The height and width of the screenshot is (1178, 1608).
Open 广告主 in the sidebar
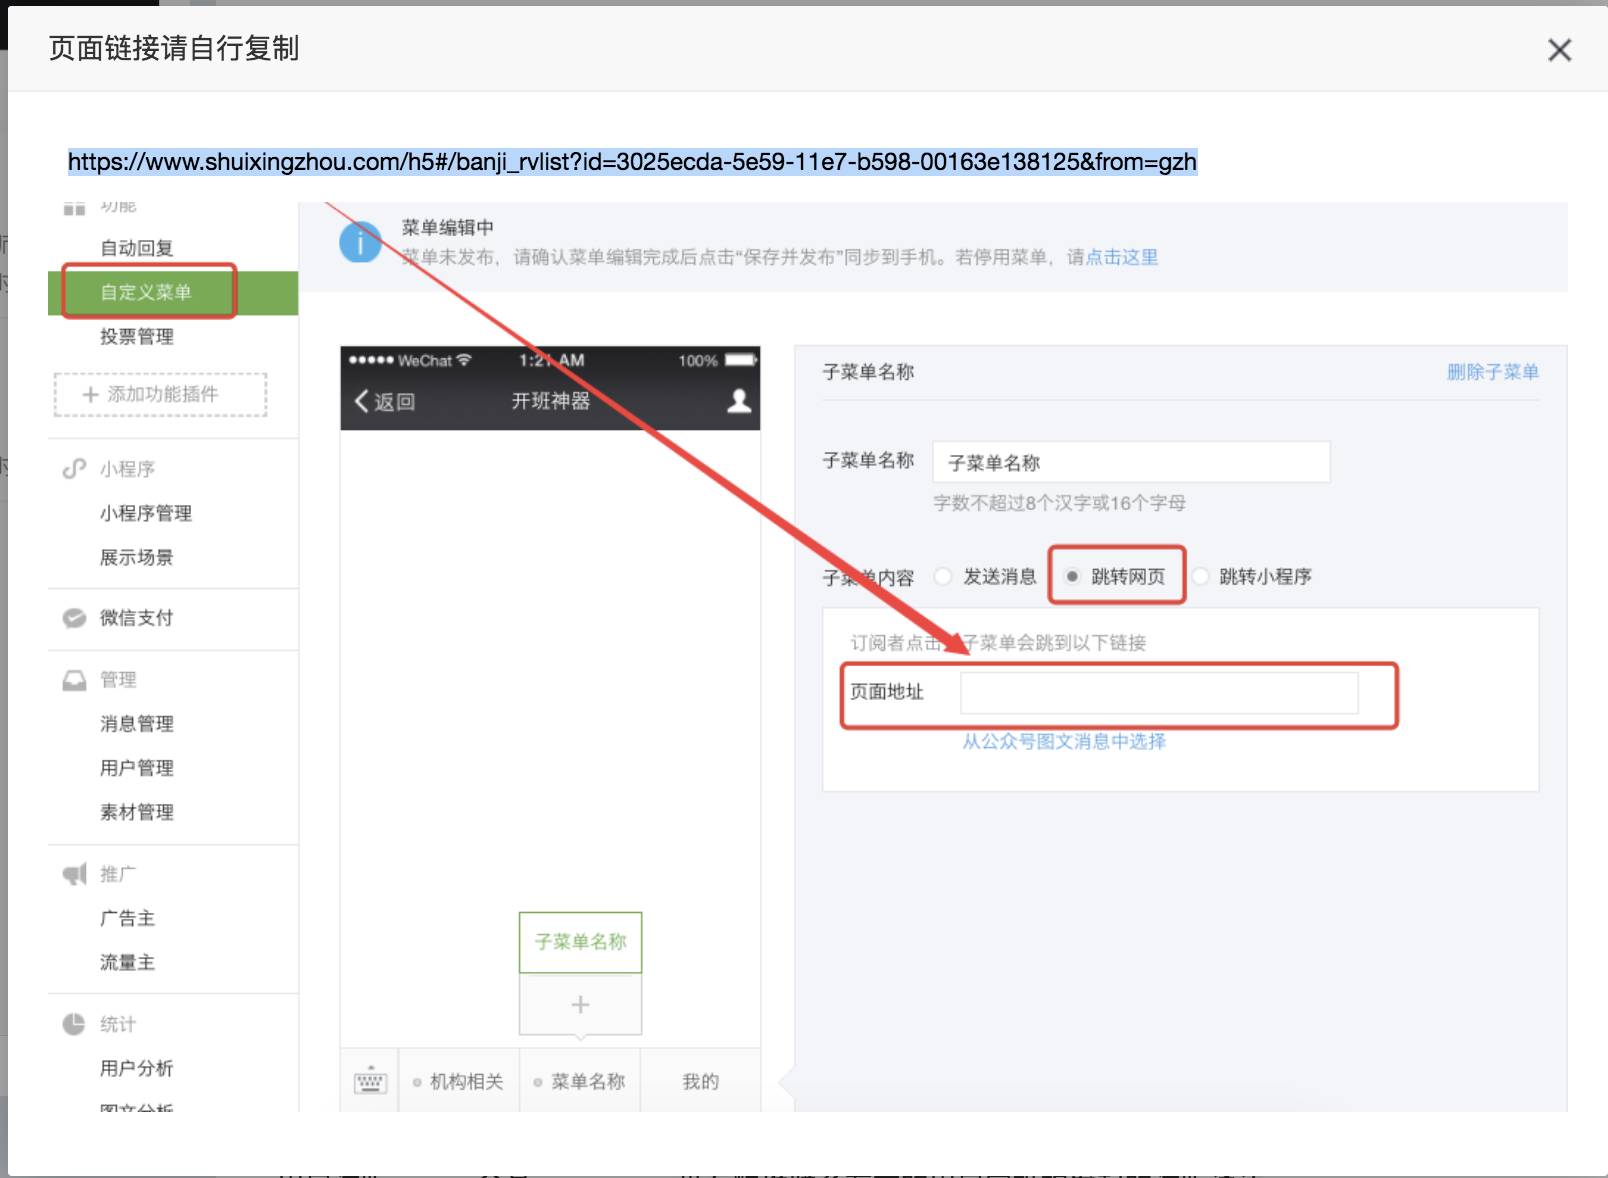pyautogui.click(x=128, y=918)
